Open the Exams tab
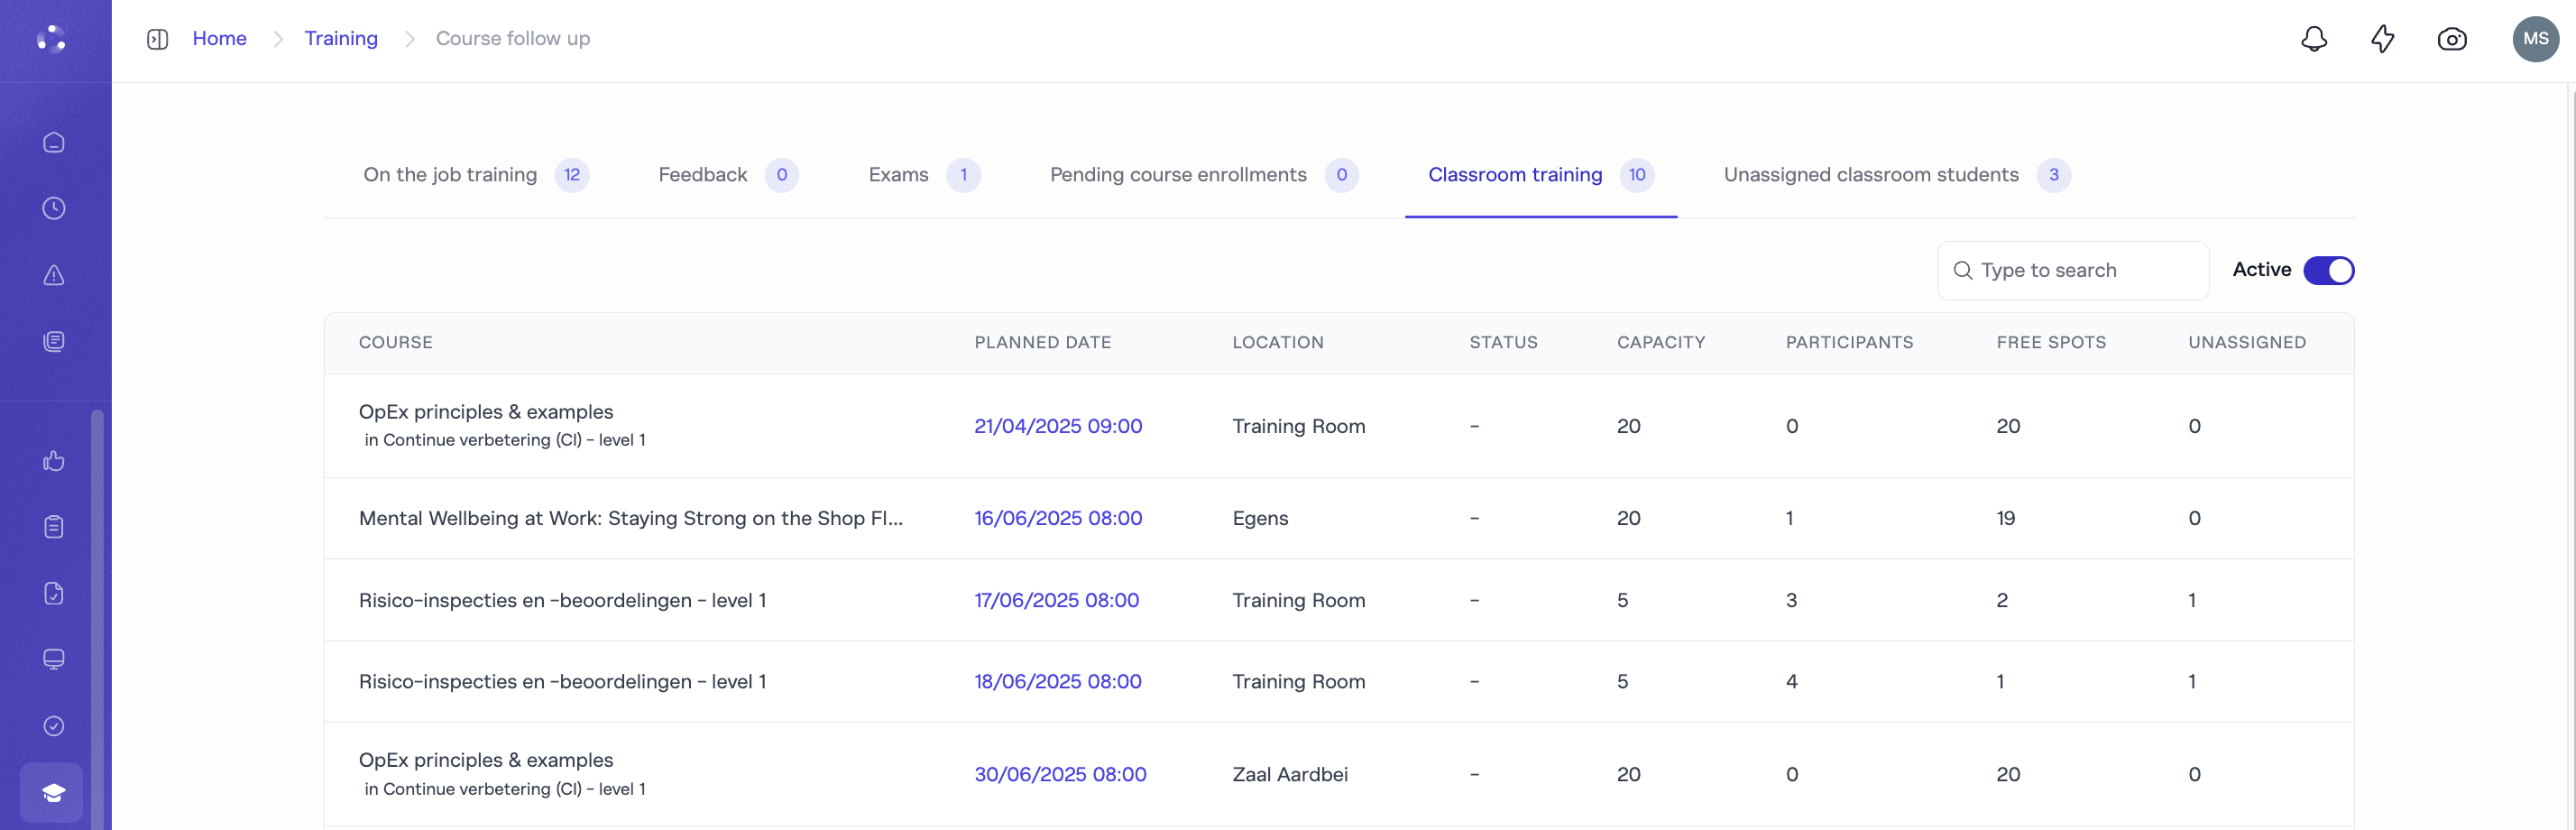Screen dimensions: 2576x830 click(898, 175)
